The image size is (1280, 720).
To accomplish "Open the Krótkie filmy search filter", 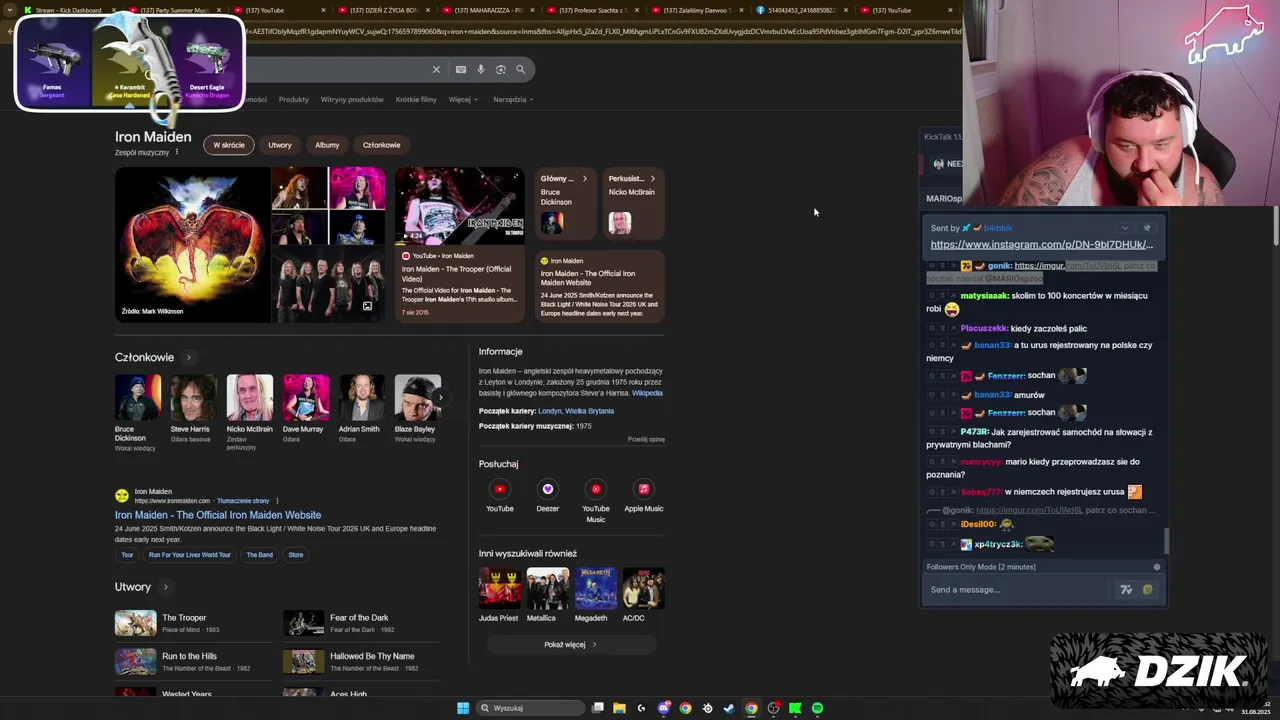I will coord(416,99).
